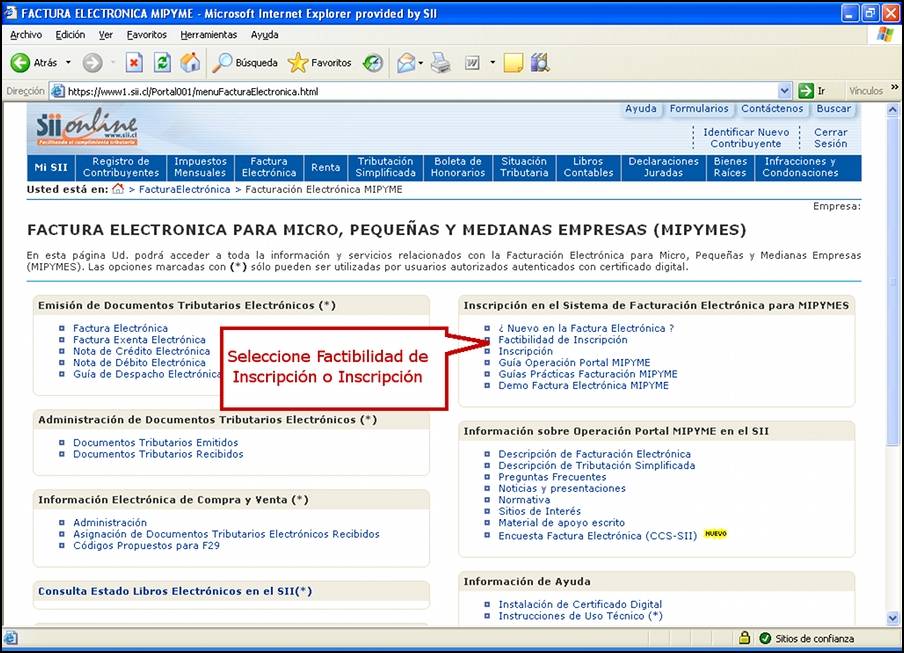The height and width of the screenshot is (653, 904).
Task: Click the Print page icon
Action: (x=441, y=62)
